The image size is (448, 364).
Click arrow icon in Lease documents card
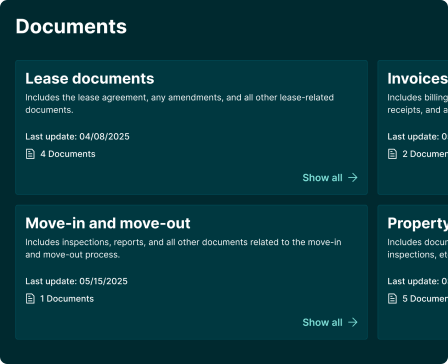tap(353, 178)
